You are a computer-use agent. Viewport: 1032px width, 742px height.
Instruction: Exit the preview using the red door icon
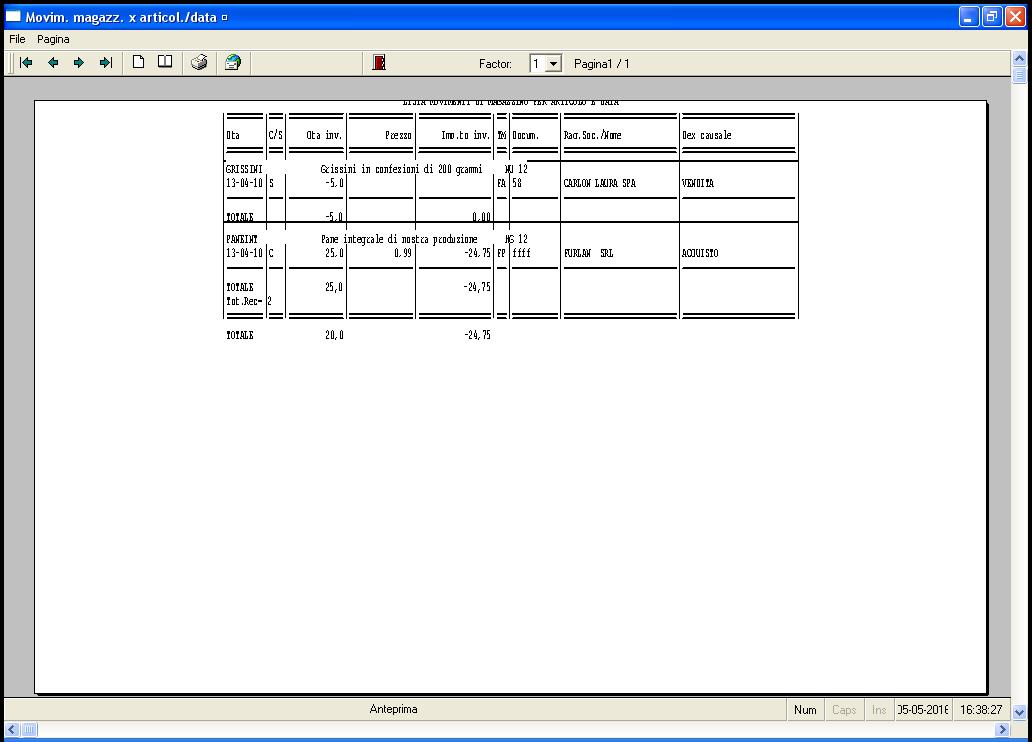coord(379,63)
